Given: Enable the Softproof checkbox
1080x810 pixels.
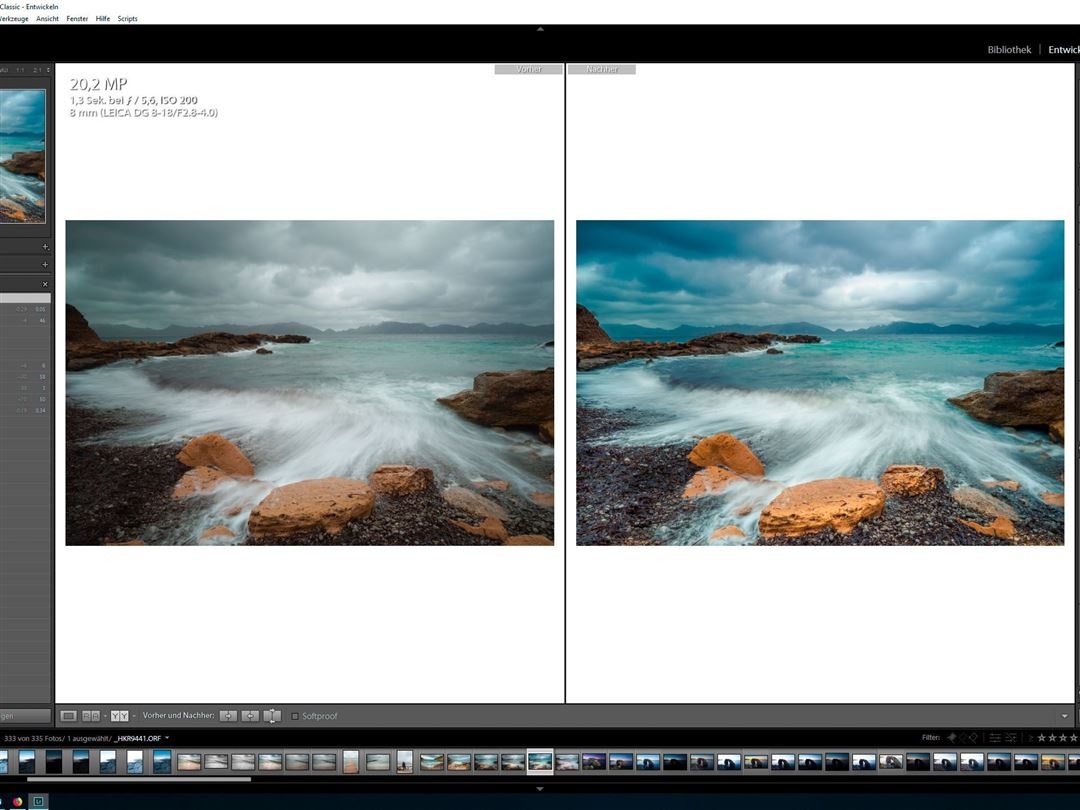Looking at the screenshot, I should pos(295,716).
